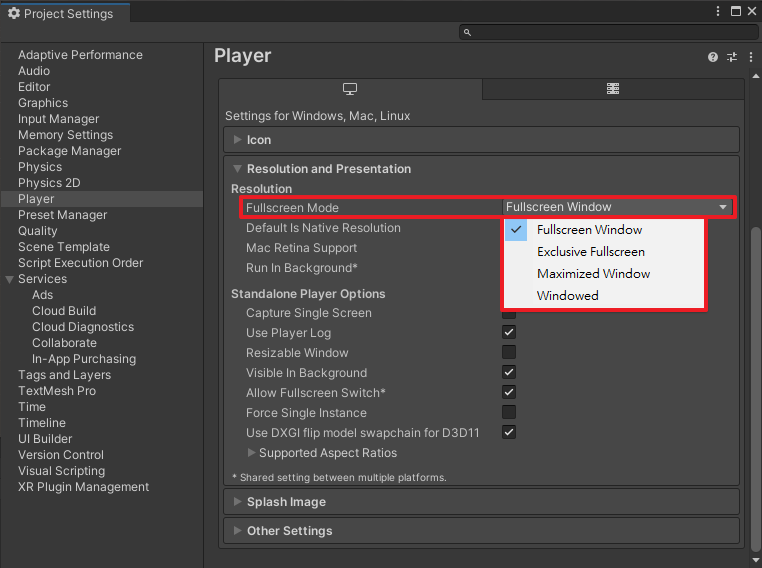762x568 pixels.
Task: Open Input Manager settings
Action: pos(58,119)
